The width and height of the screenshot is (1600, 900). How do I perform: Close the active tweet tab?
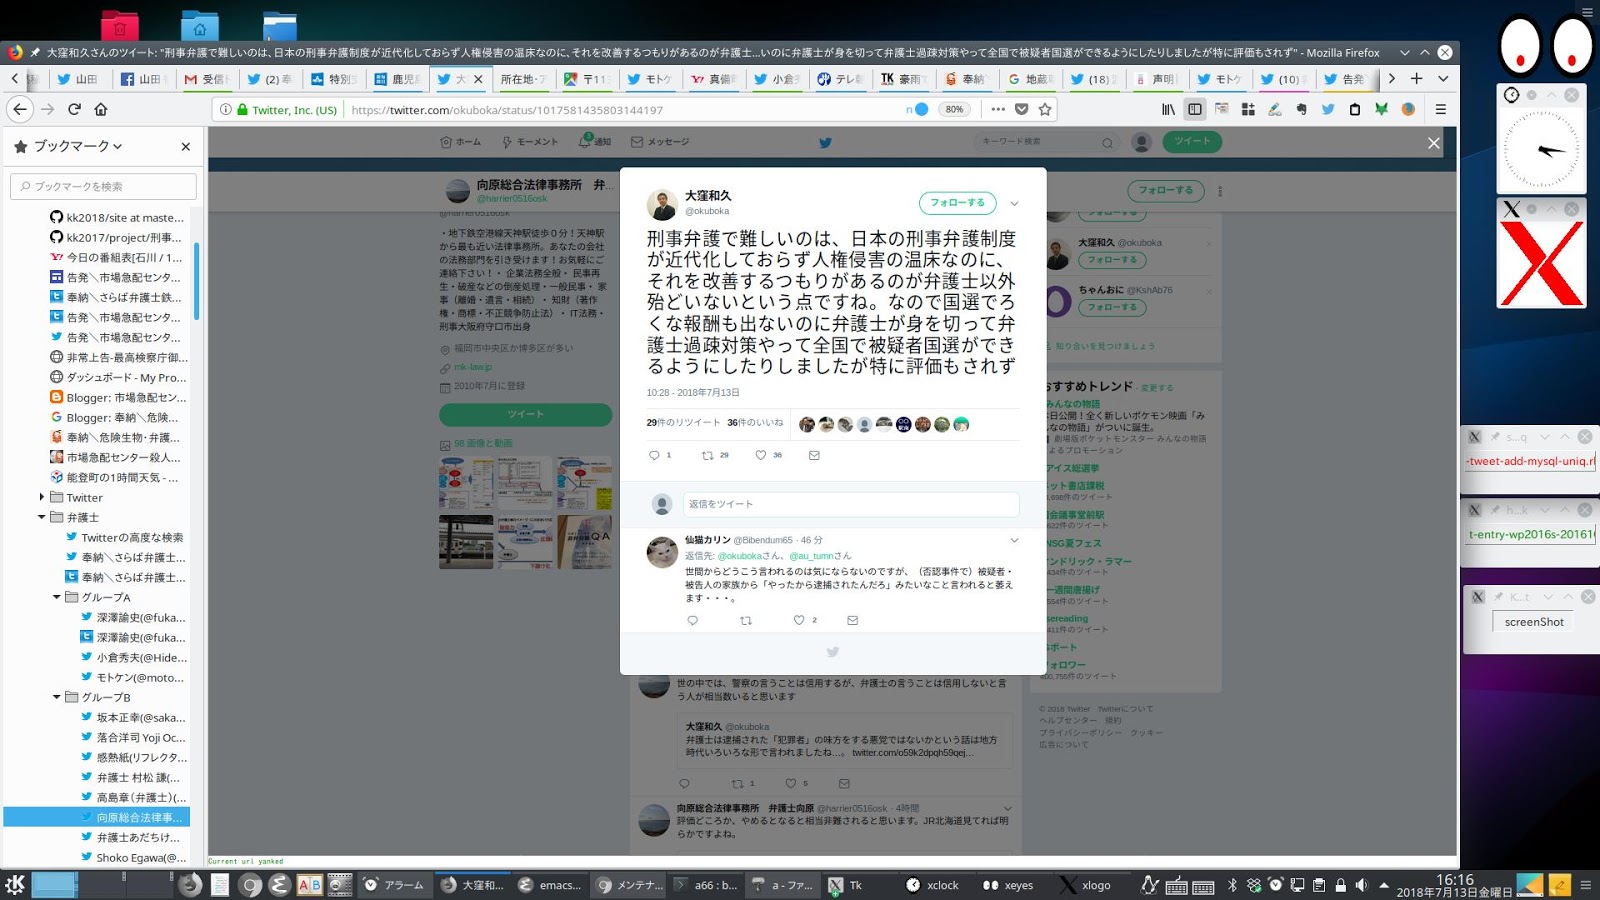click(478, 79)
